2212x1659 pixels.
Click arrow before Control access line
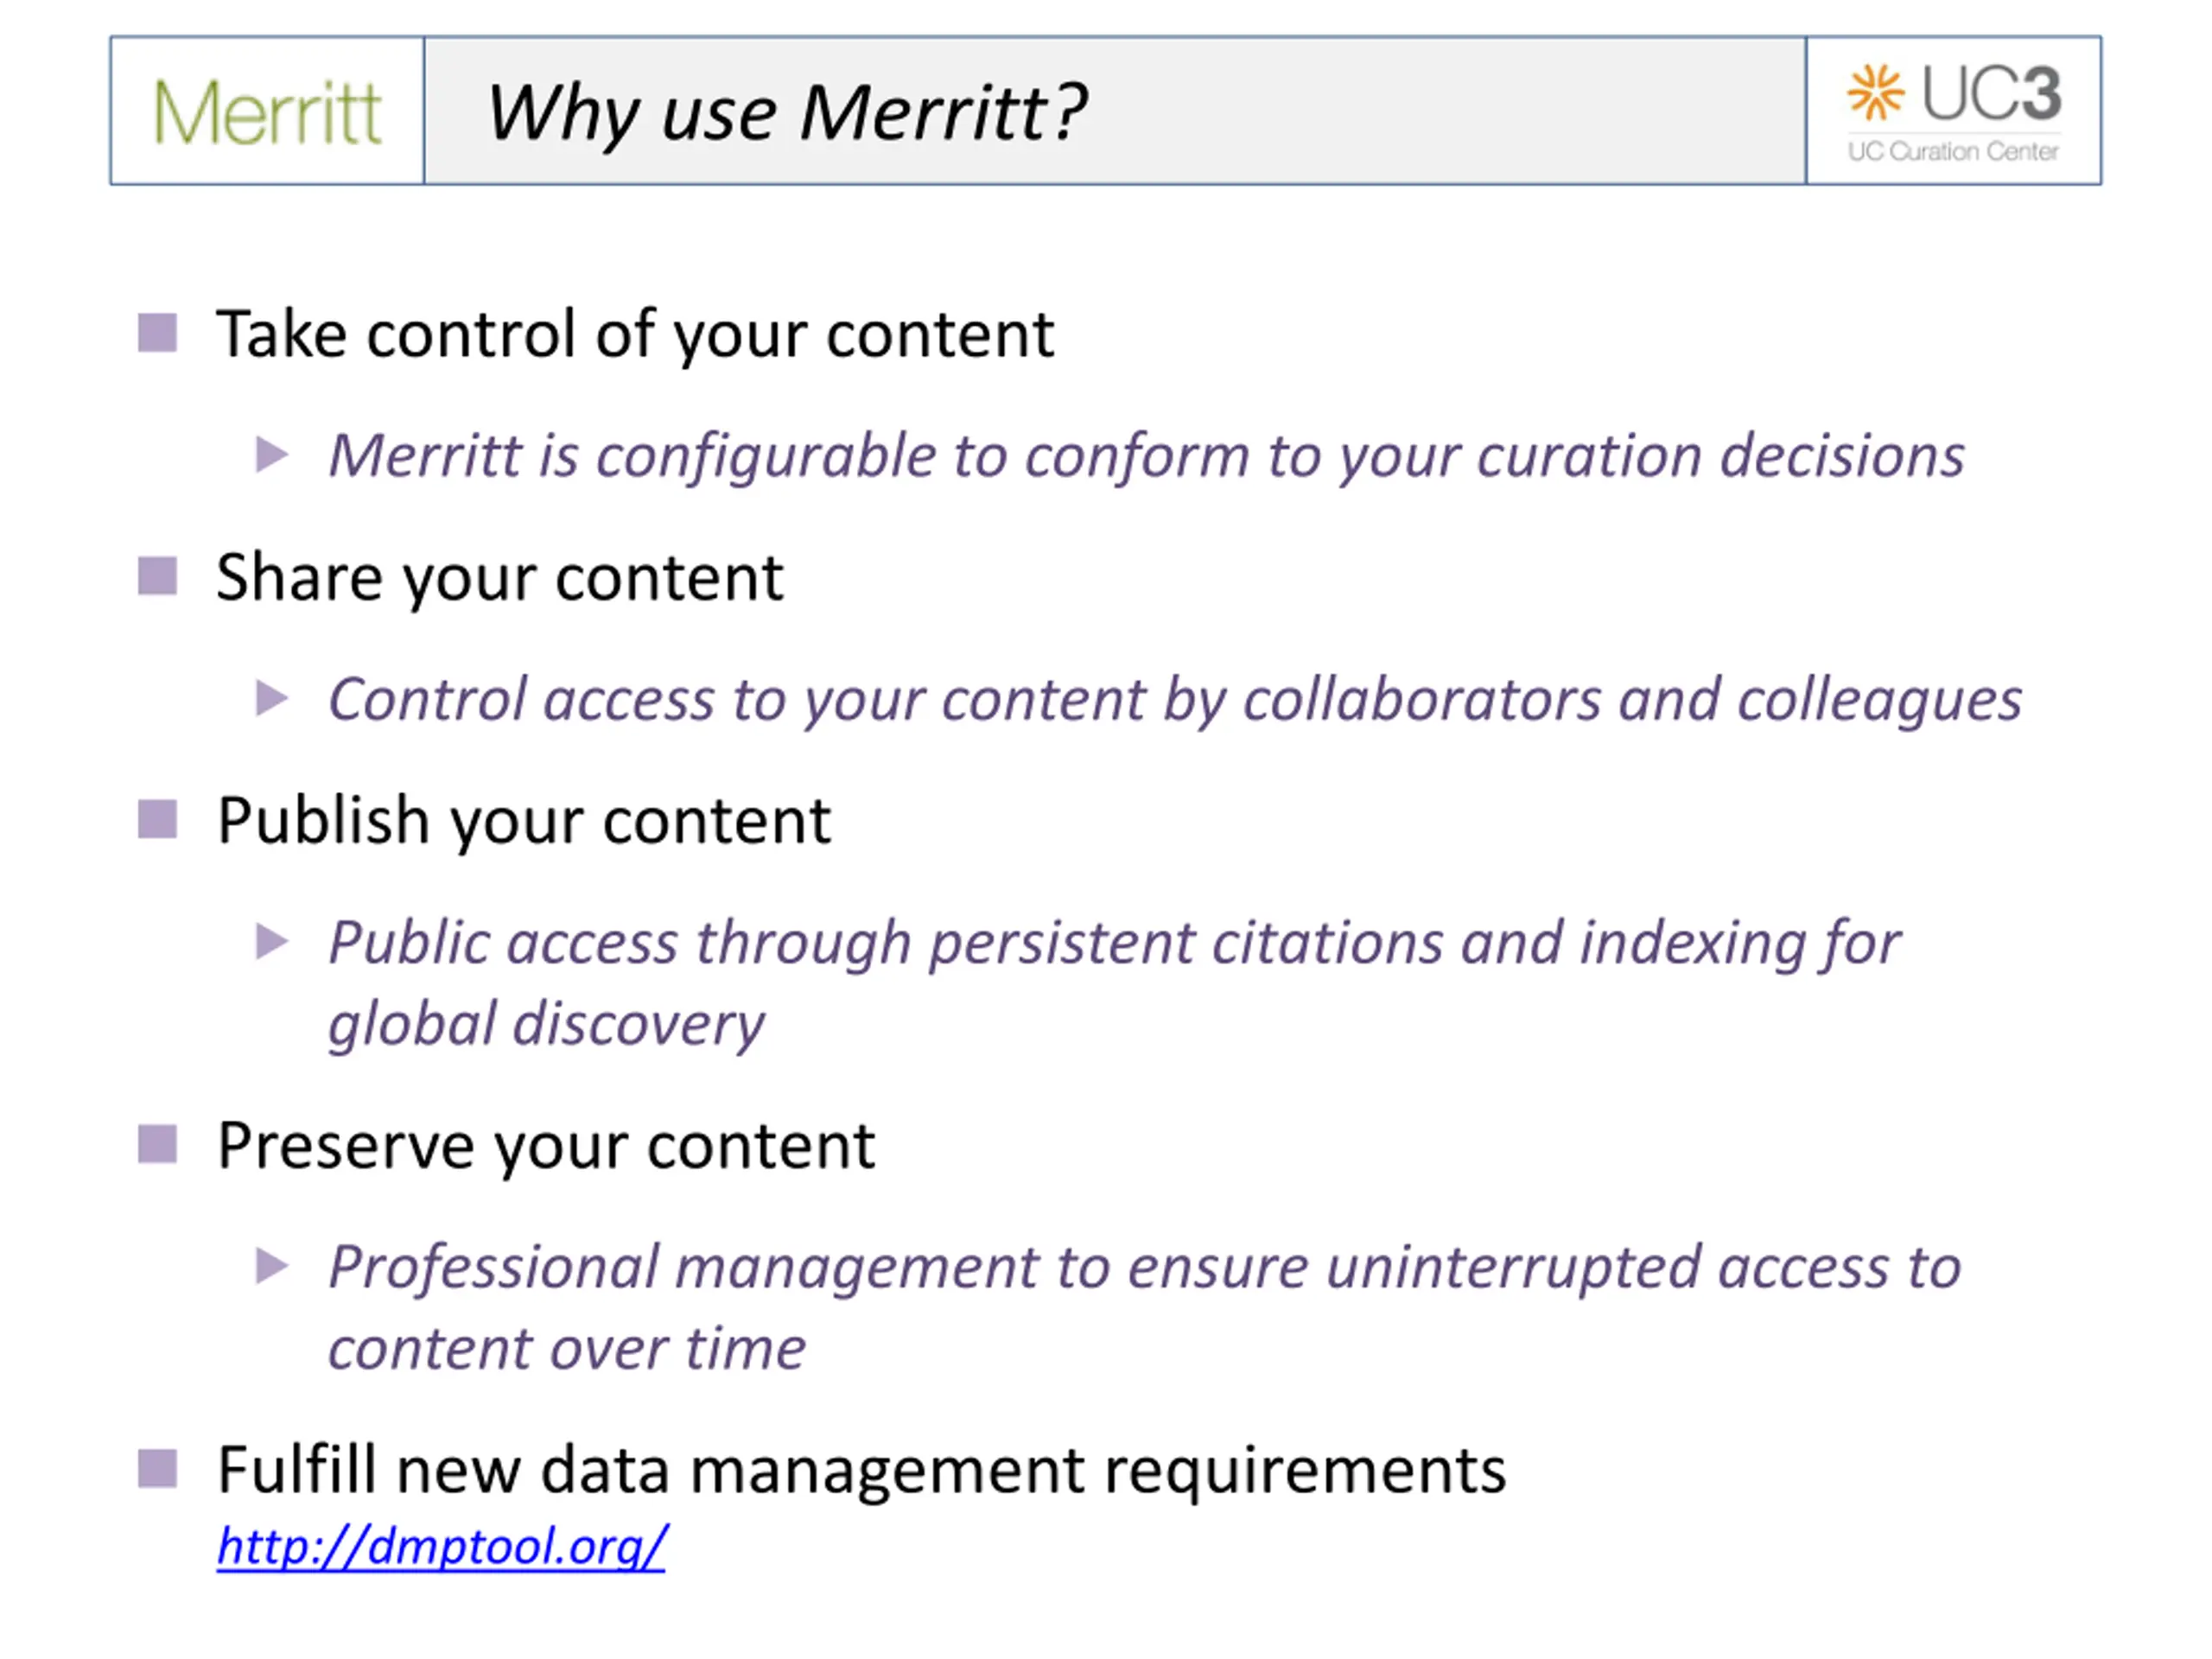[x=272, y=698]
